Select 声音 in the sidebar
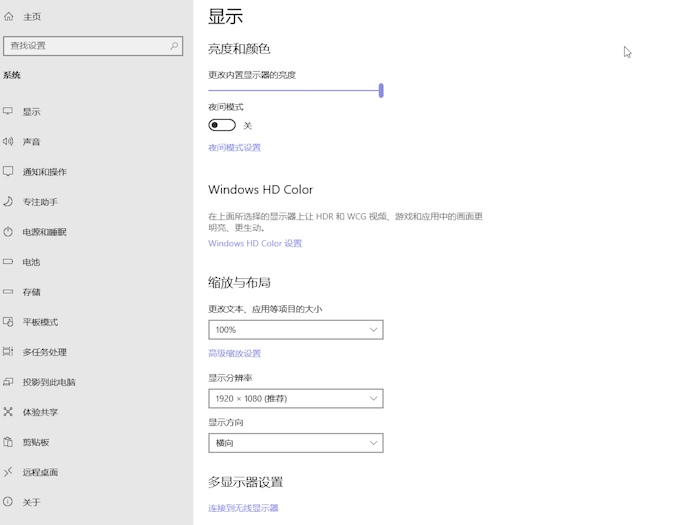The image size is (700, 525). tap(32, 142)
